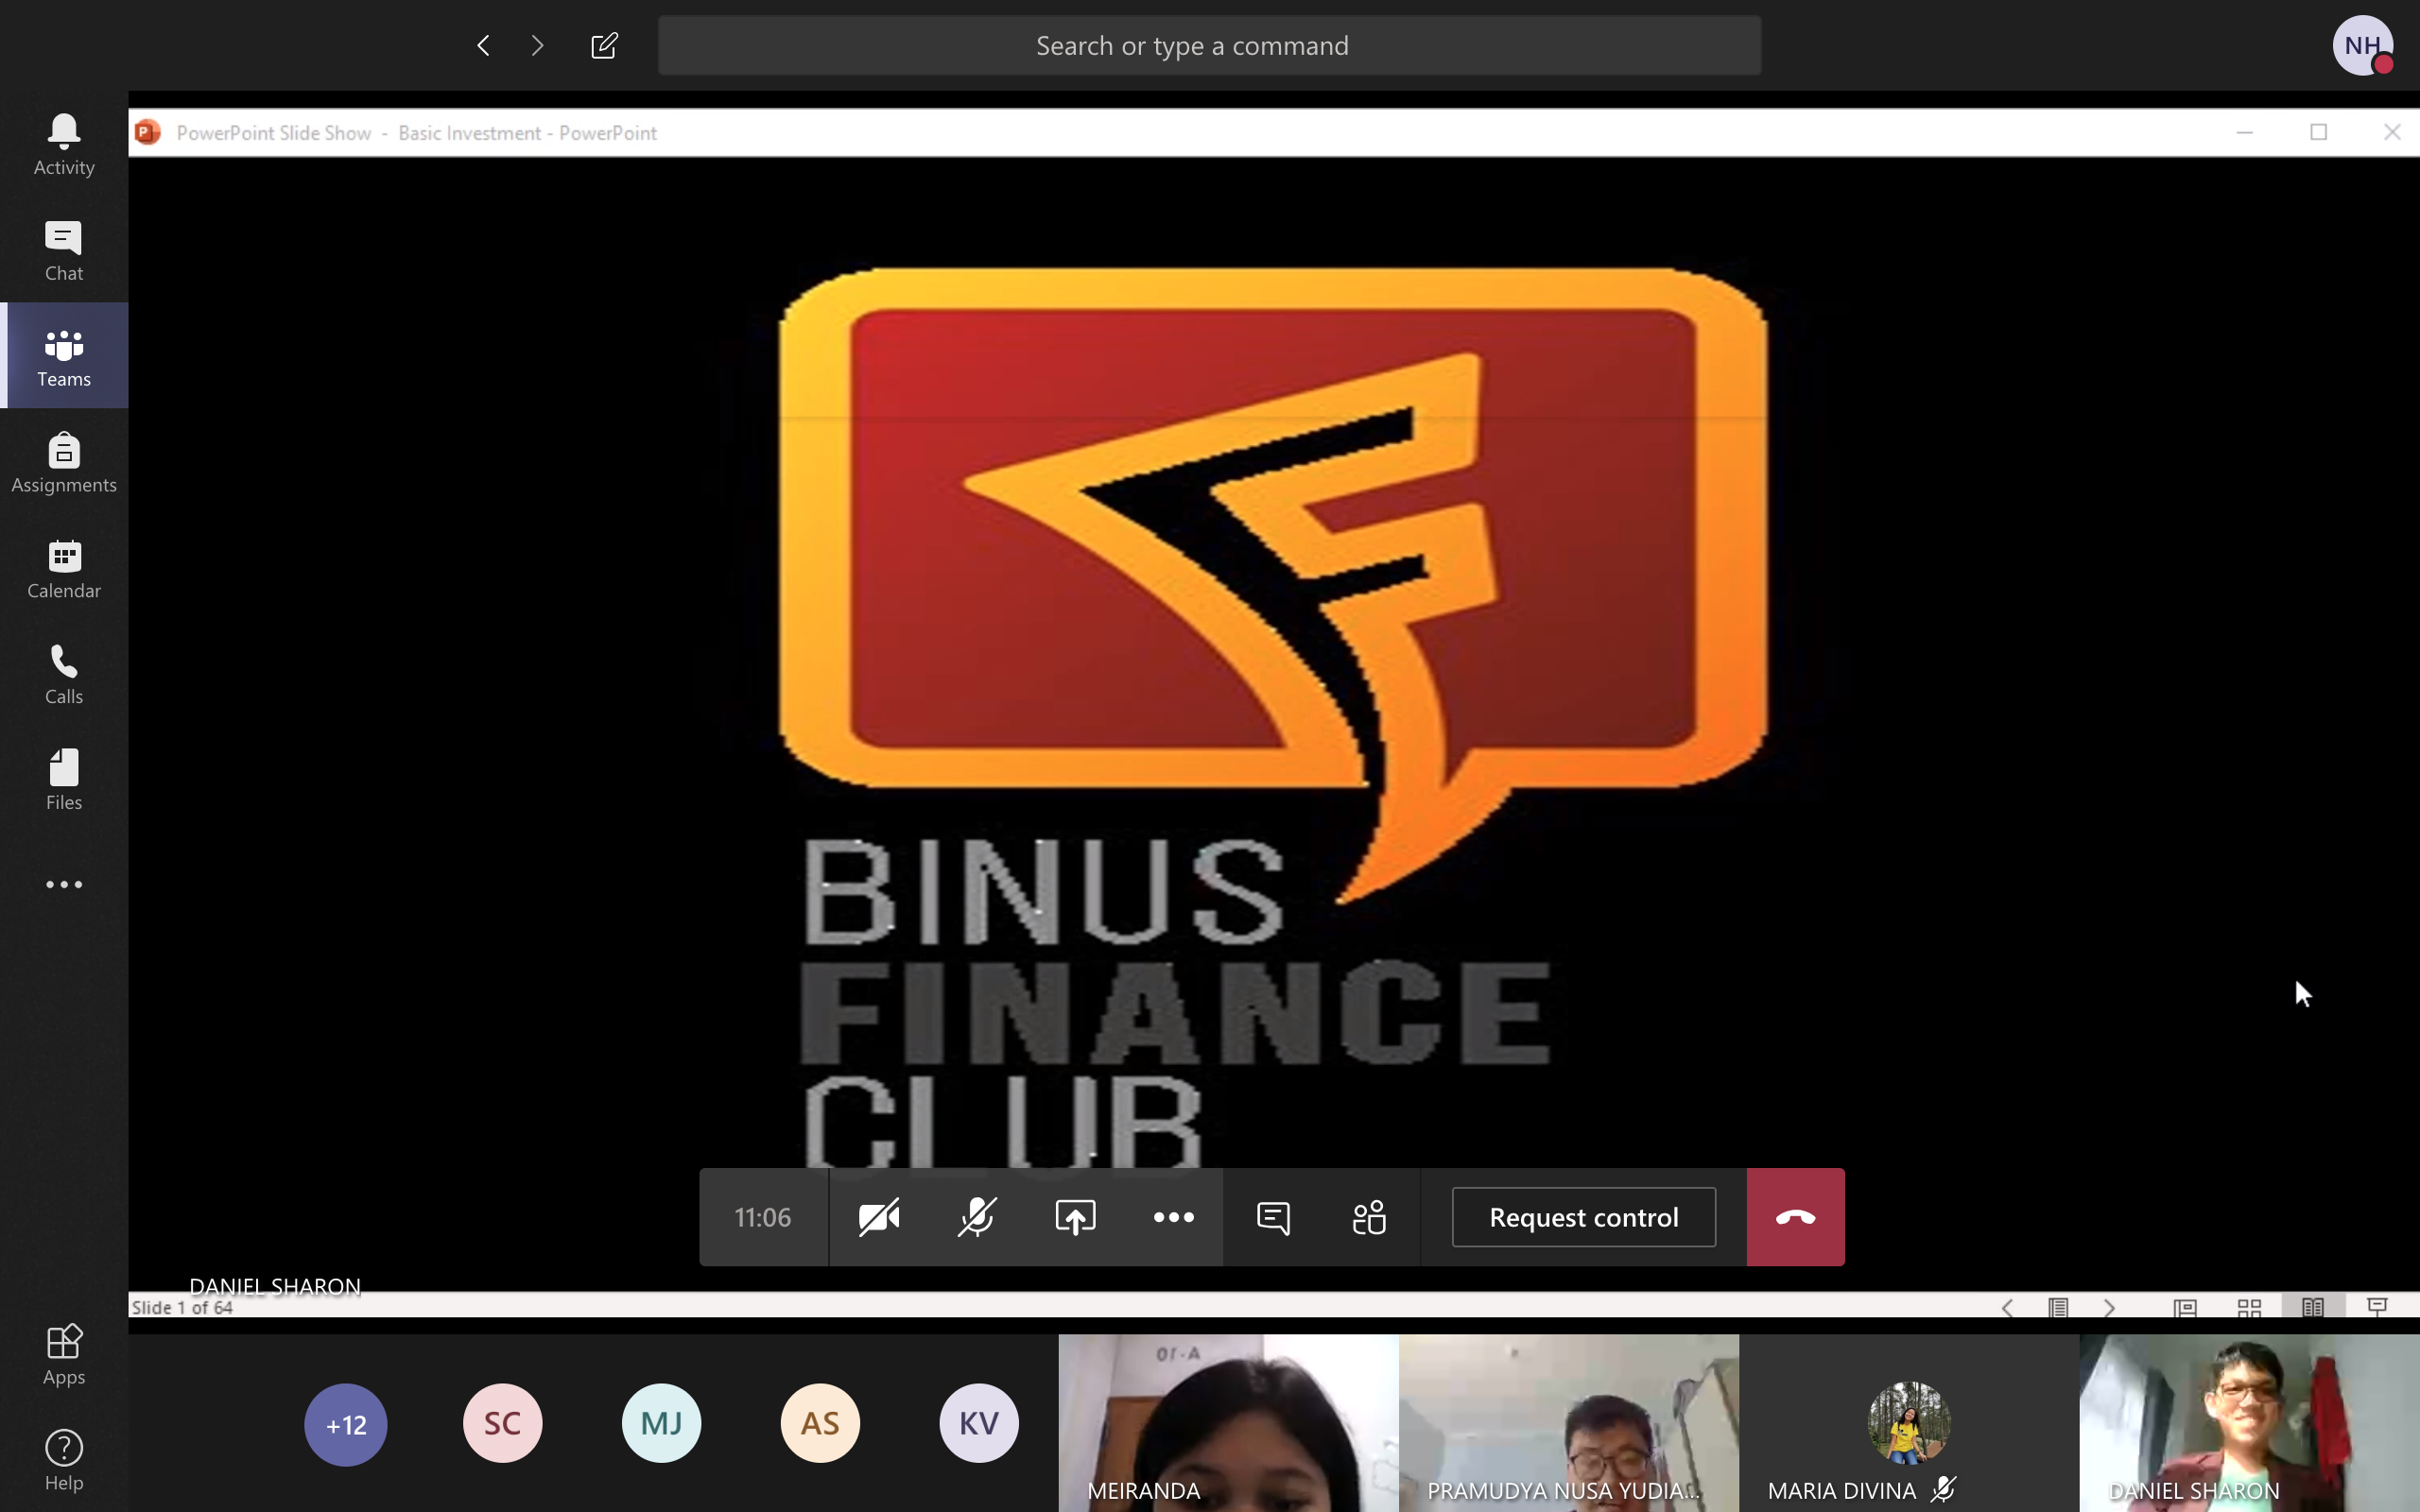
Task: Open more actions menu in call bar
Action: point(1173,1217)
